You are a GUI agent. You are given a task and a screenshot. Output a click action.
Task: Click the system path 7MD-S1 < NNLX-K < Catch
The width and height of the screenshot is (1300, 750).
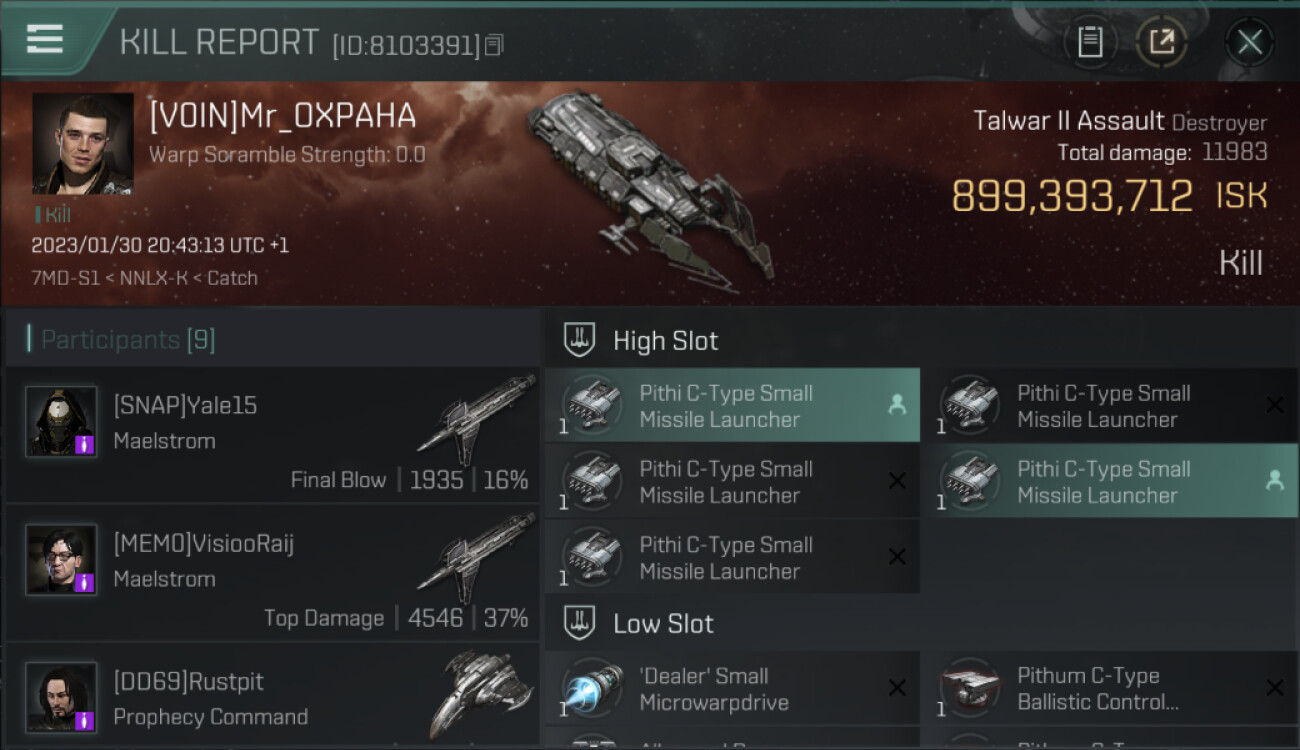click(144, 278)
